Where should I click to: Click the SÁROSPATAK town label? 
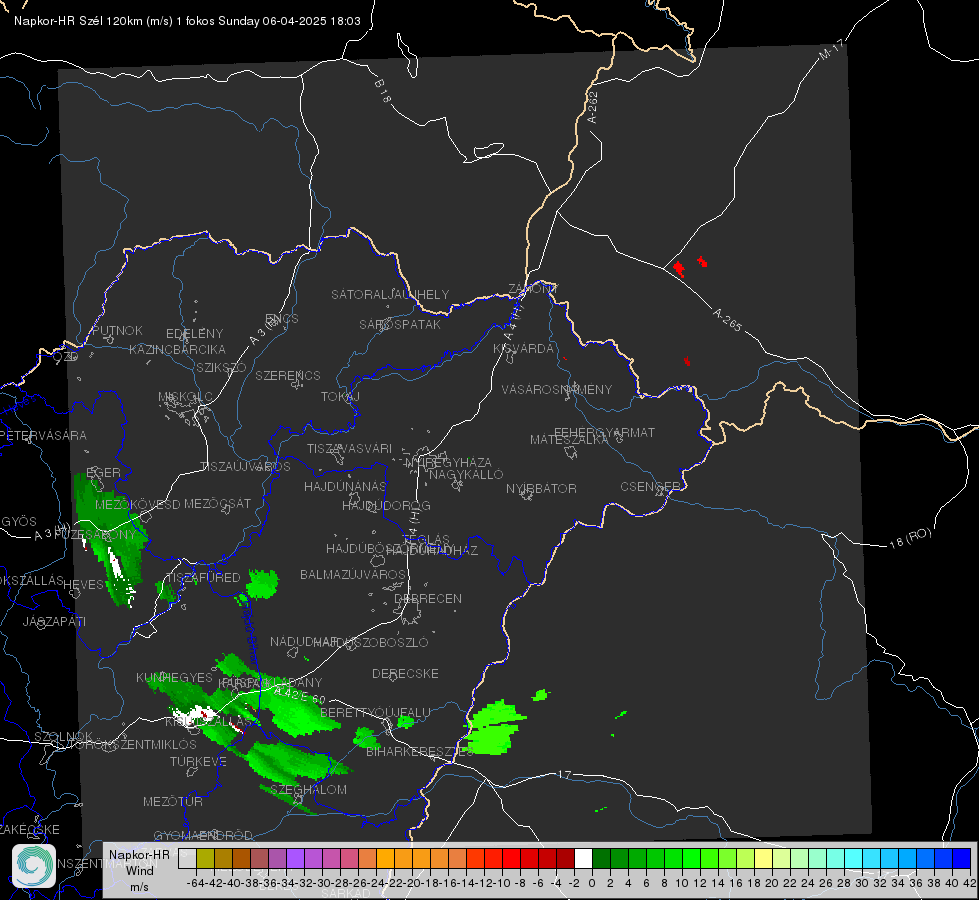point(400,324)
